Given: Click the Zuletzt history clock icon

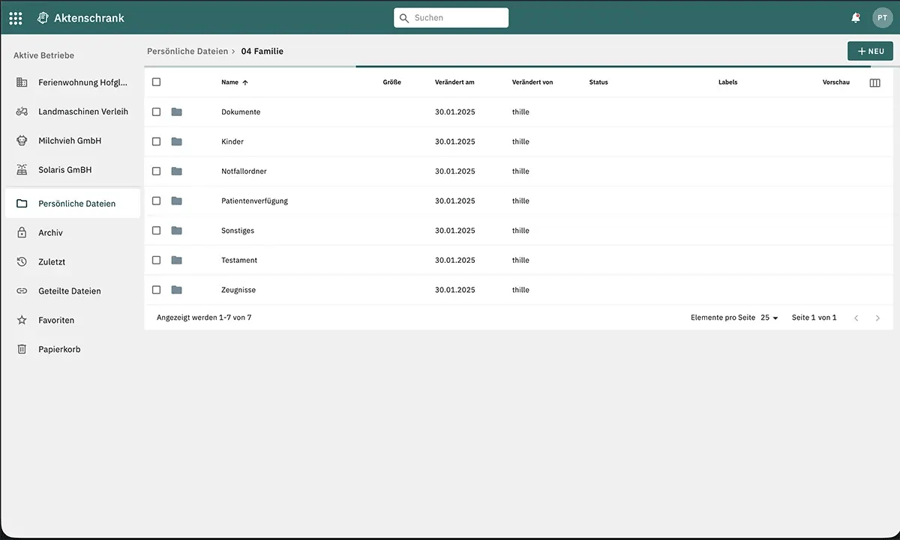Looking at the screenshot, I should (x=22, y=262).
